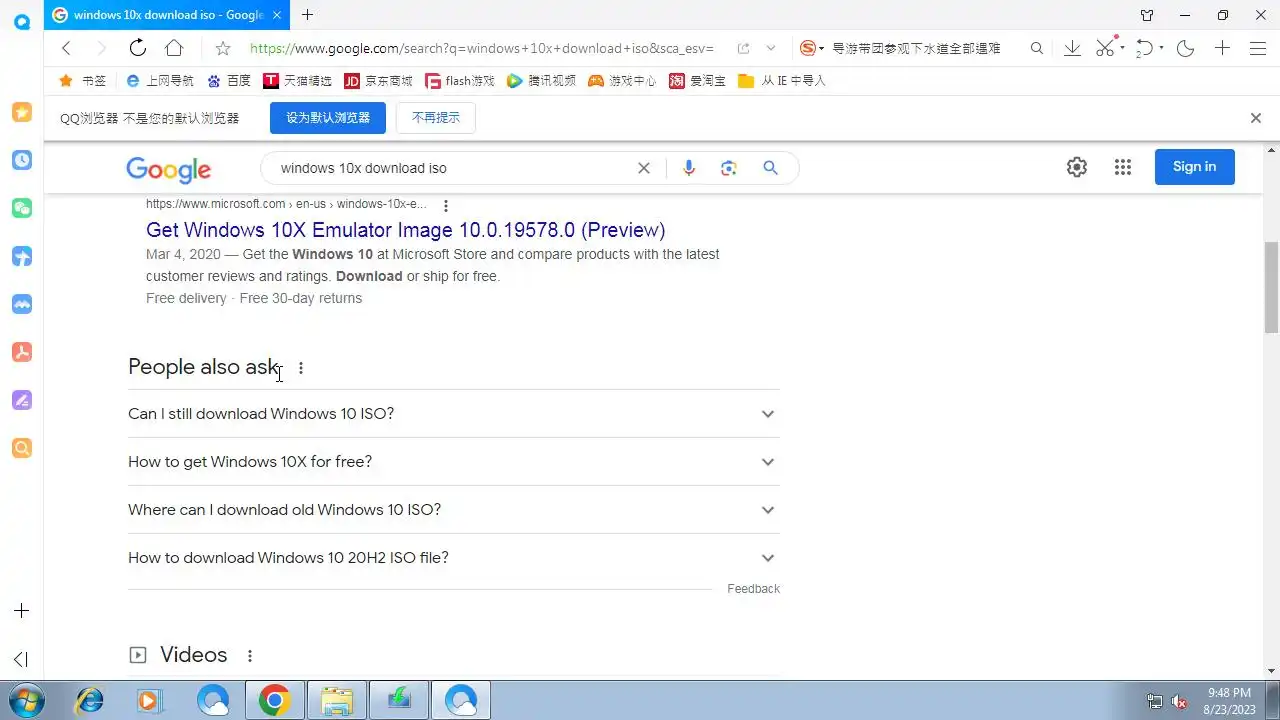Viewport: 1280px width, 720px height.
Task: Bookmark the page with the star icon
Action: point(223,48)
